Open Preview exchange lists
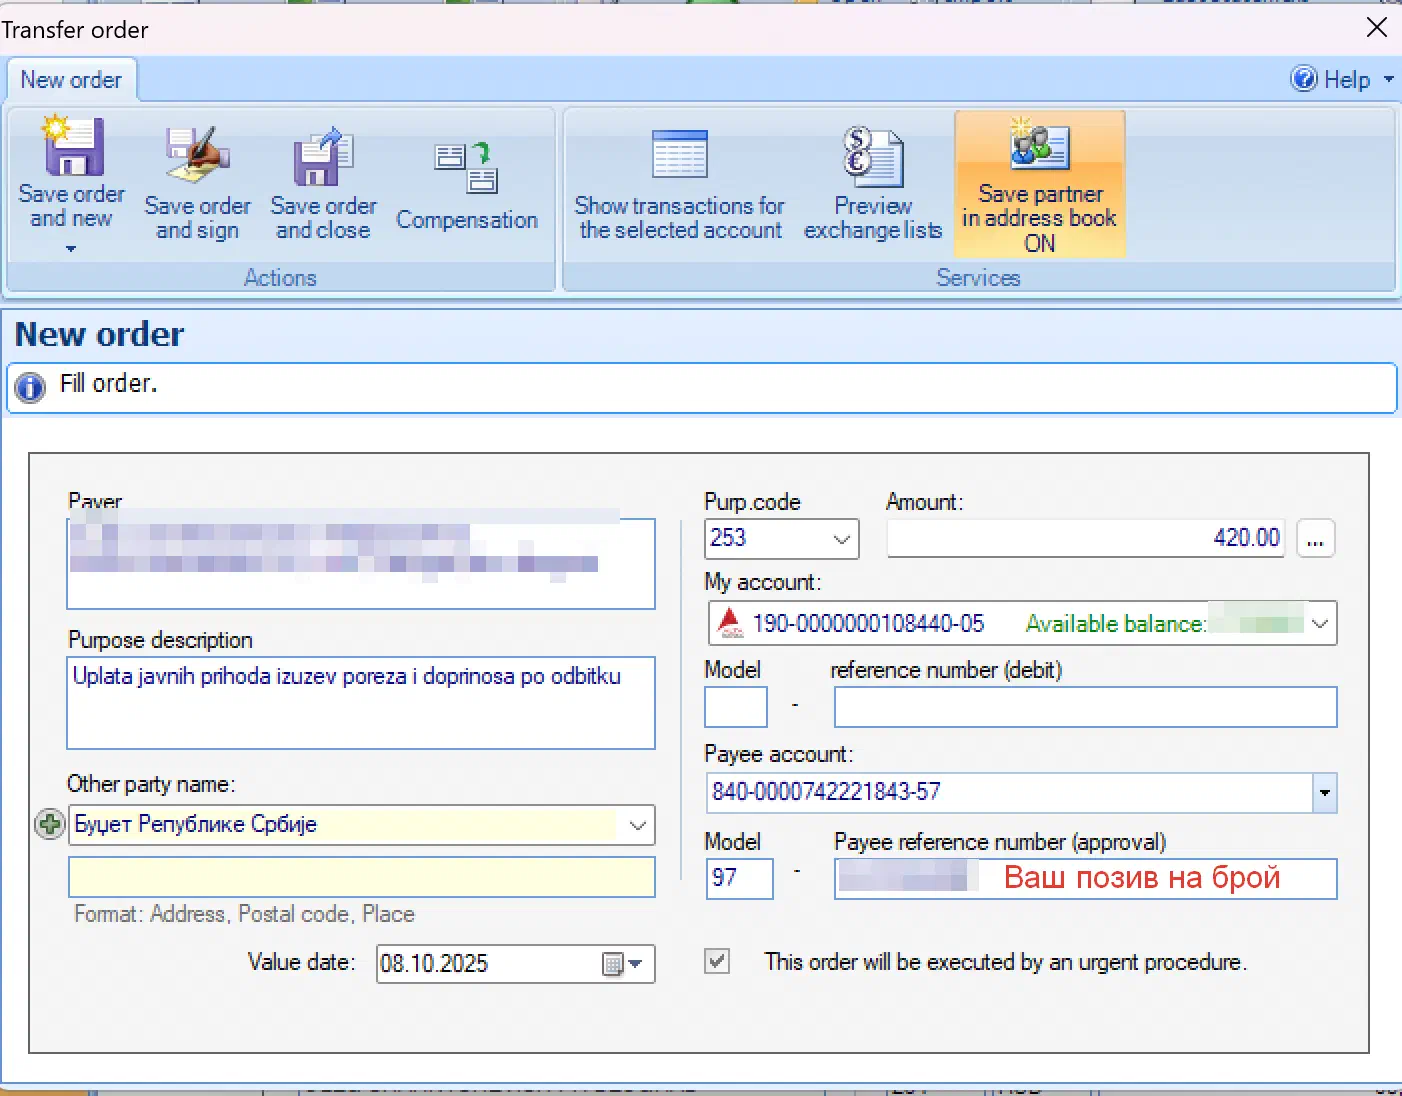This screenshot has height=1096, width=1402. point(872,158)
